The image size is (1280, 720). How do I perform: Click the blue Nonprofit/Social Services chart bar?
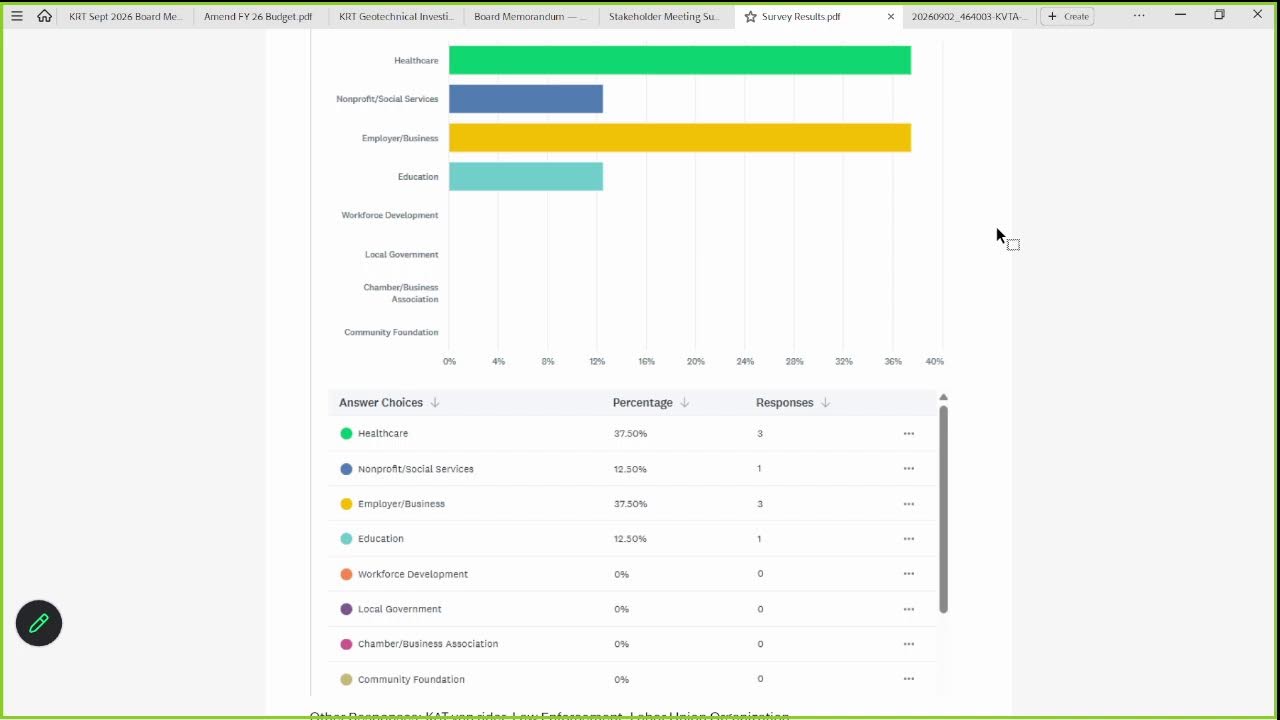(526, 99)
